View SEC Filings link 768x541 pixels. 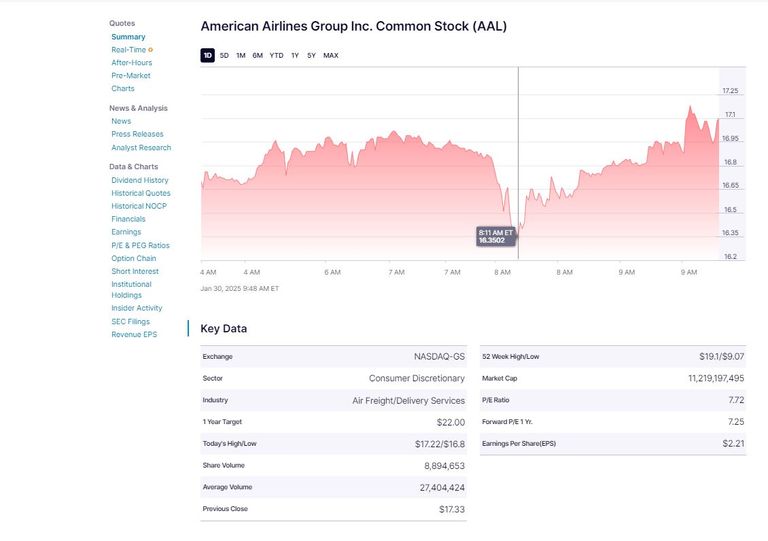[x=130, y=321]
